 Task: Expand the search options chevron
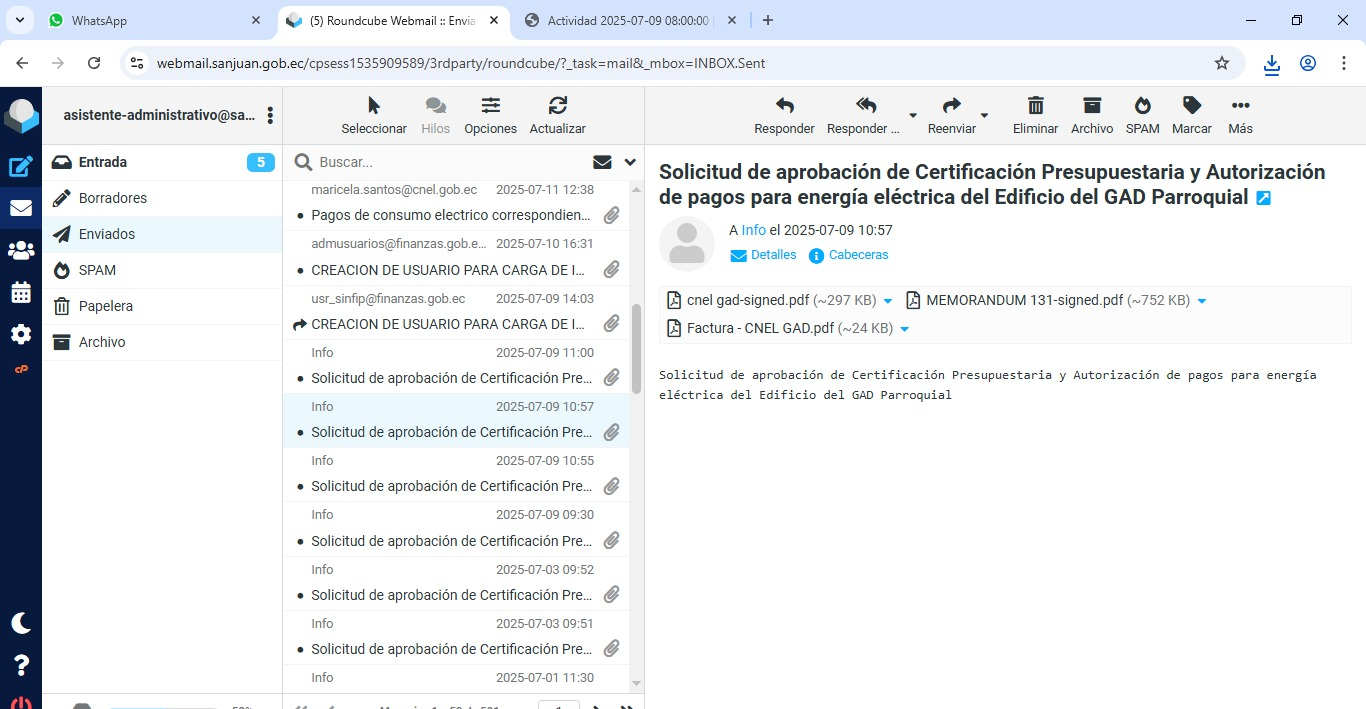pos(630,162)
